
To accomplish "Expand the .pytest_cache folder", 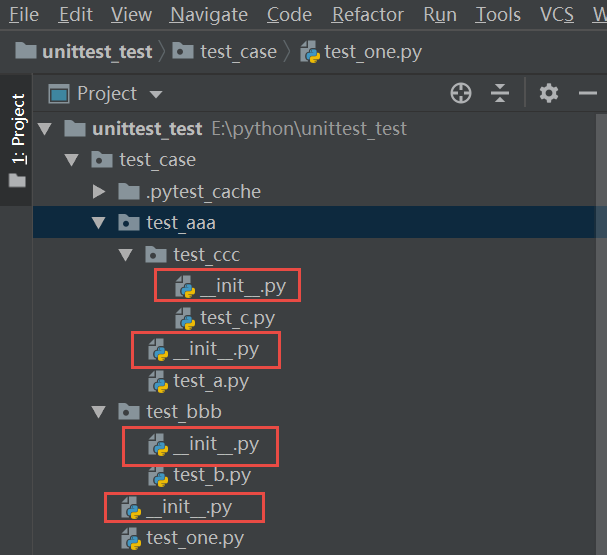I will pos(98,191).
